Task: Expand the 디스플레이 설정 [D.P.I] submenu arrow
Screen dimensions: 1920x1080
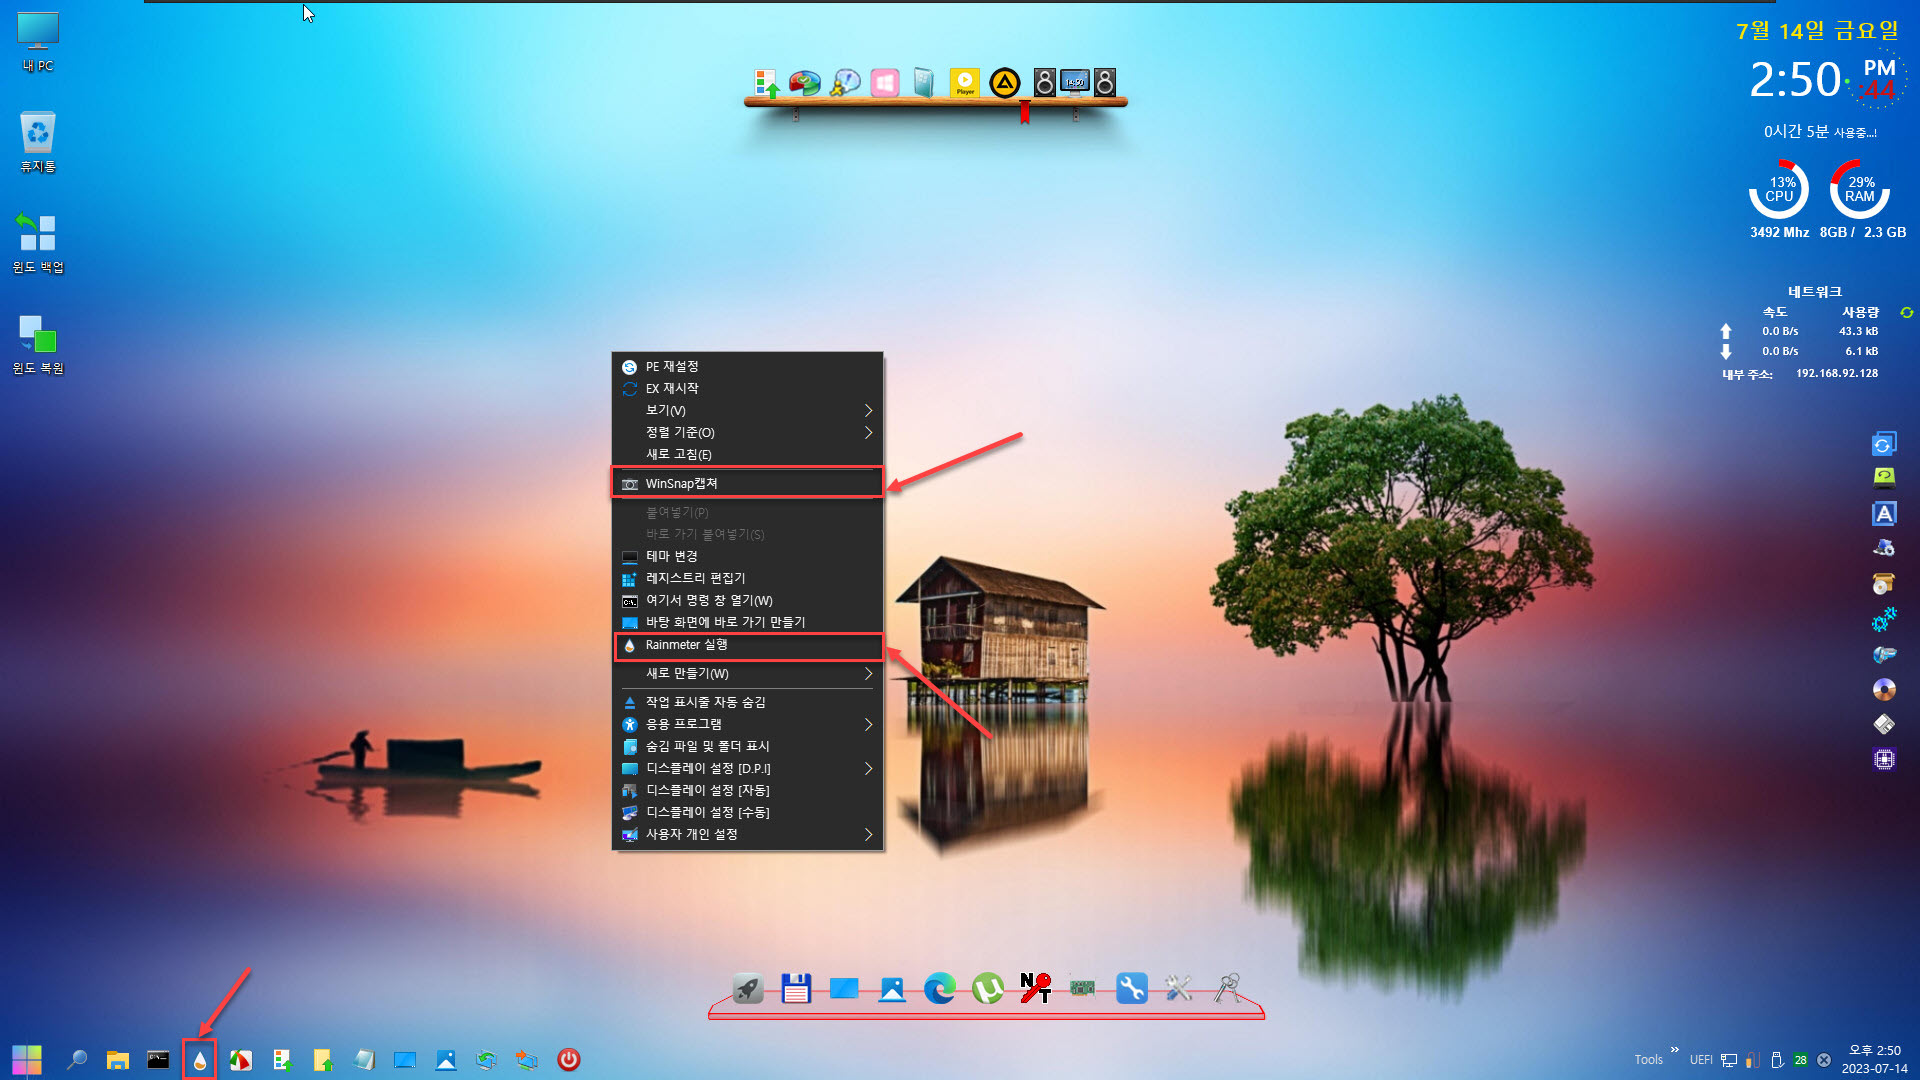Action: click(868, 769)
